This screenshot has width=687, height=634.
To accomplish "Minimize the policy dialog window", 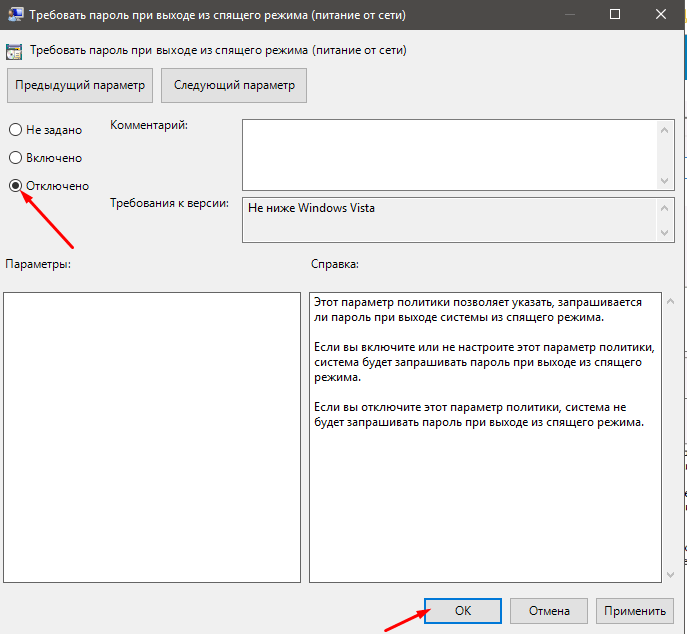I will (569, 14).
